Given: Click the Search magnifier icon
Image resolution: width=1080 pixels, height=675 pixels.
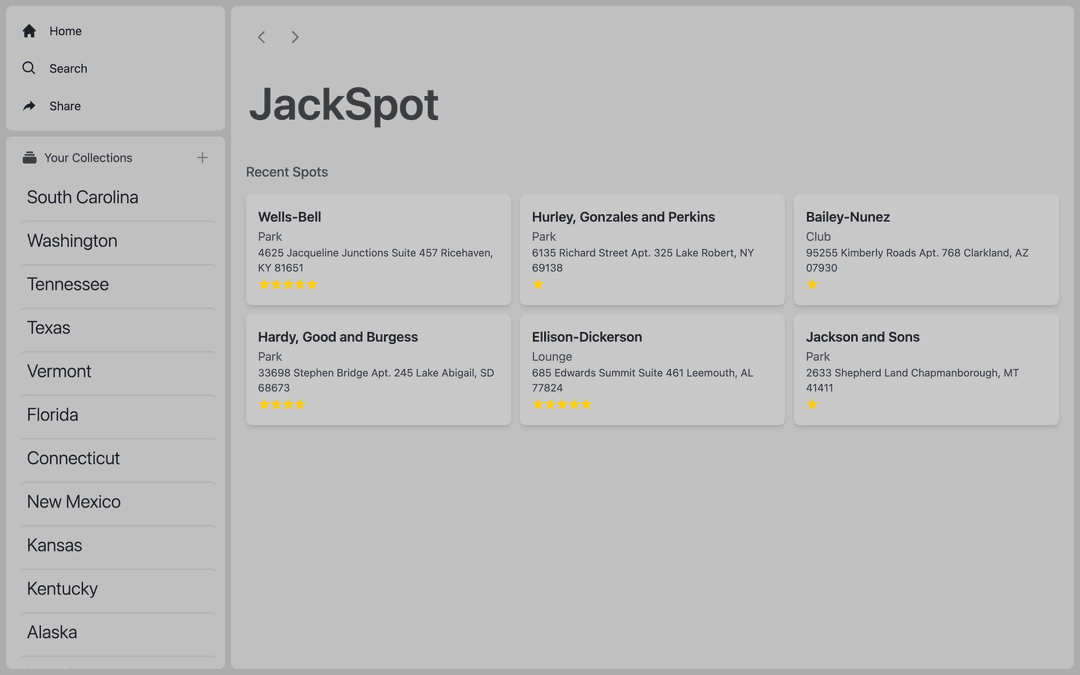Looking at the screenshot, I should [29, 68].
